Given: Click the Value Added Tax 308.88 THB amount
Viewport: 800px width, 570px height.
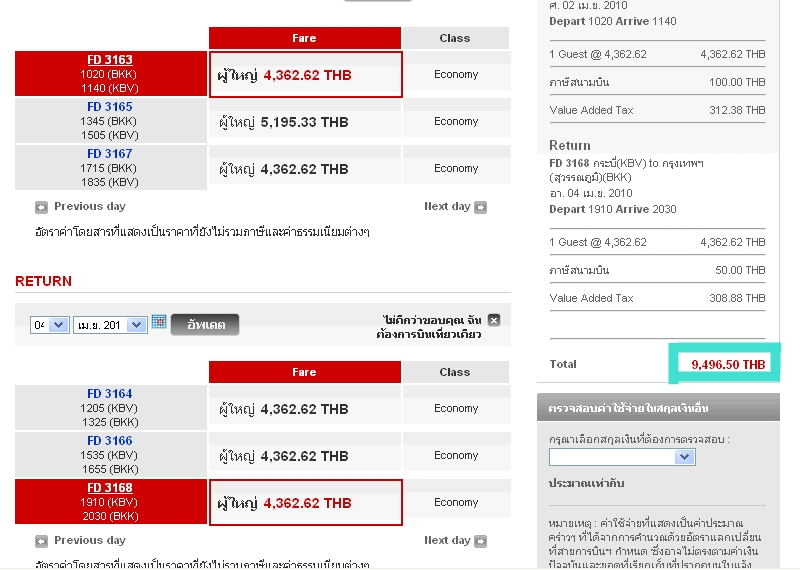Looking at the screenshot, I should (737, 298).
